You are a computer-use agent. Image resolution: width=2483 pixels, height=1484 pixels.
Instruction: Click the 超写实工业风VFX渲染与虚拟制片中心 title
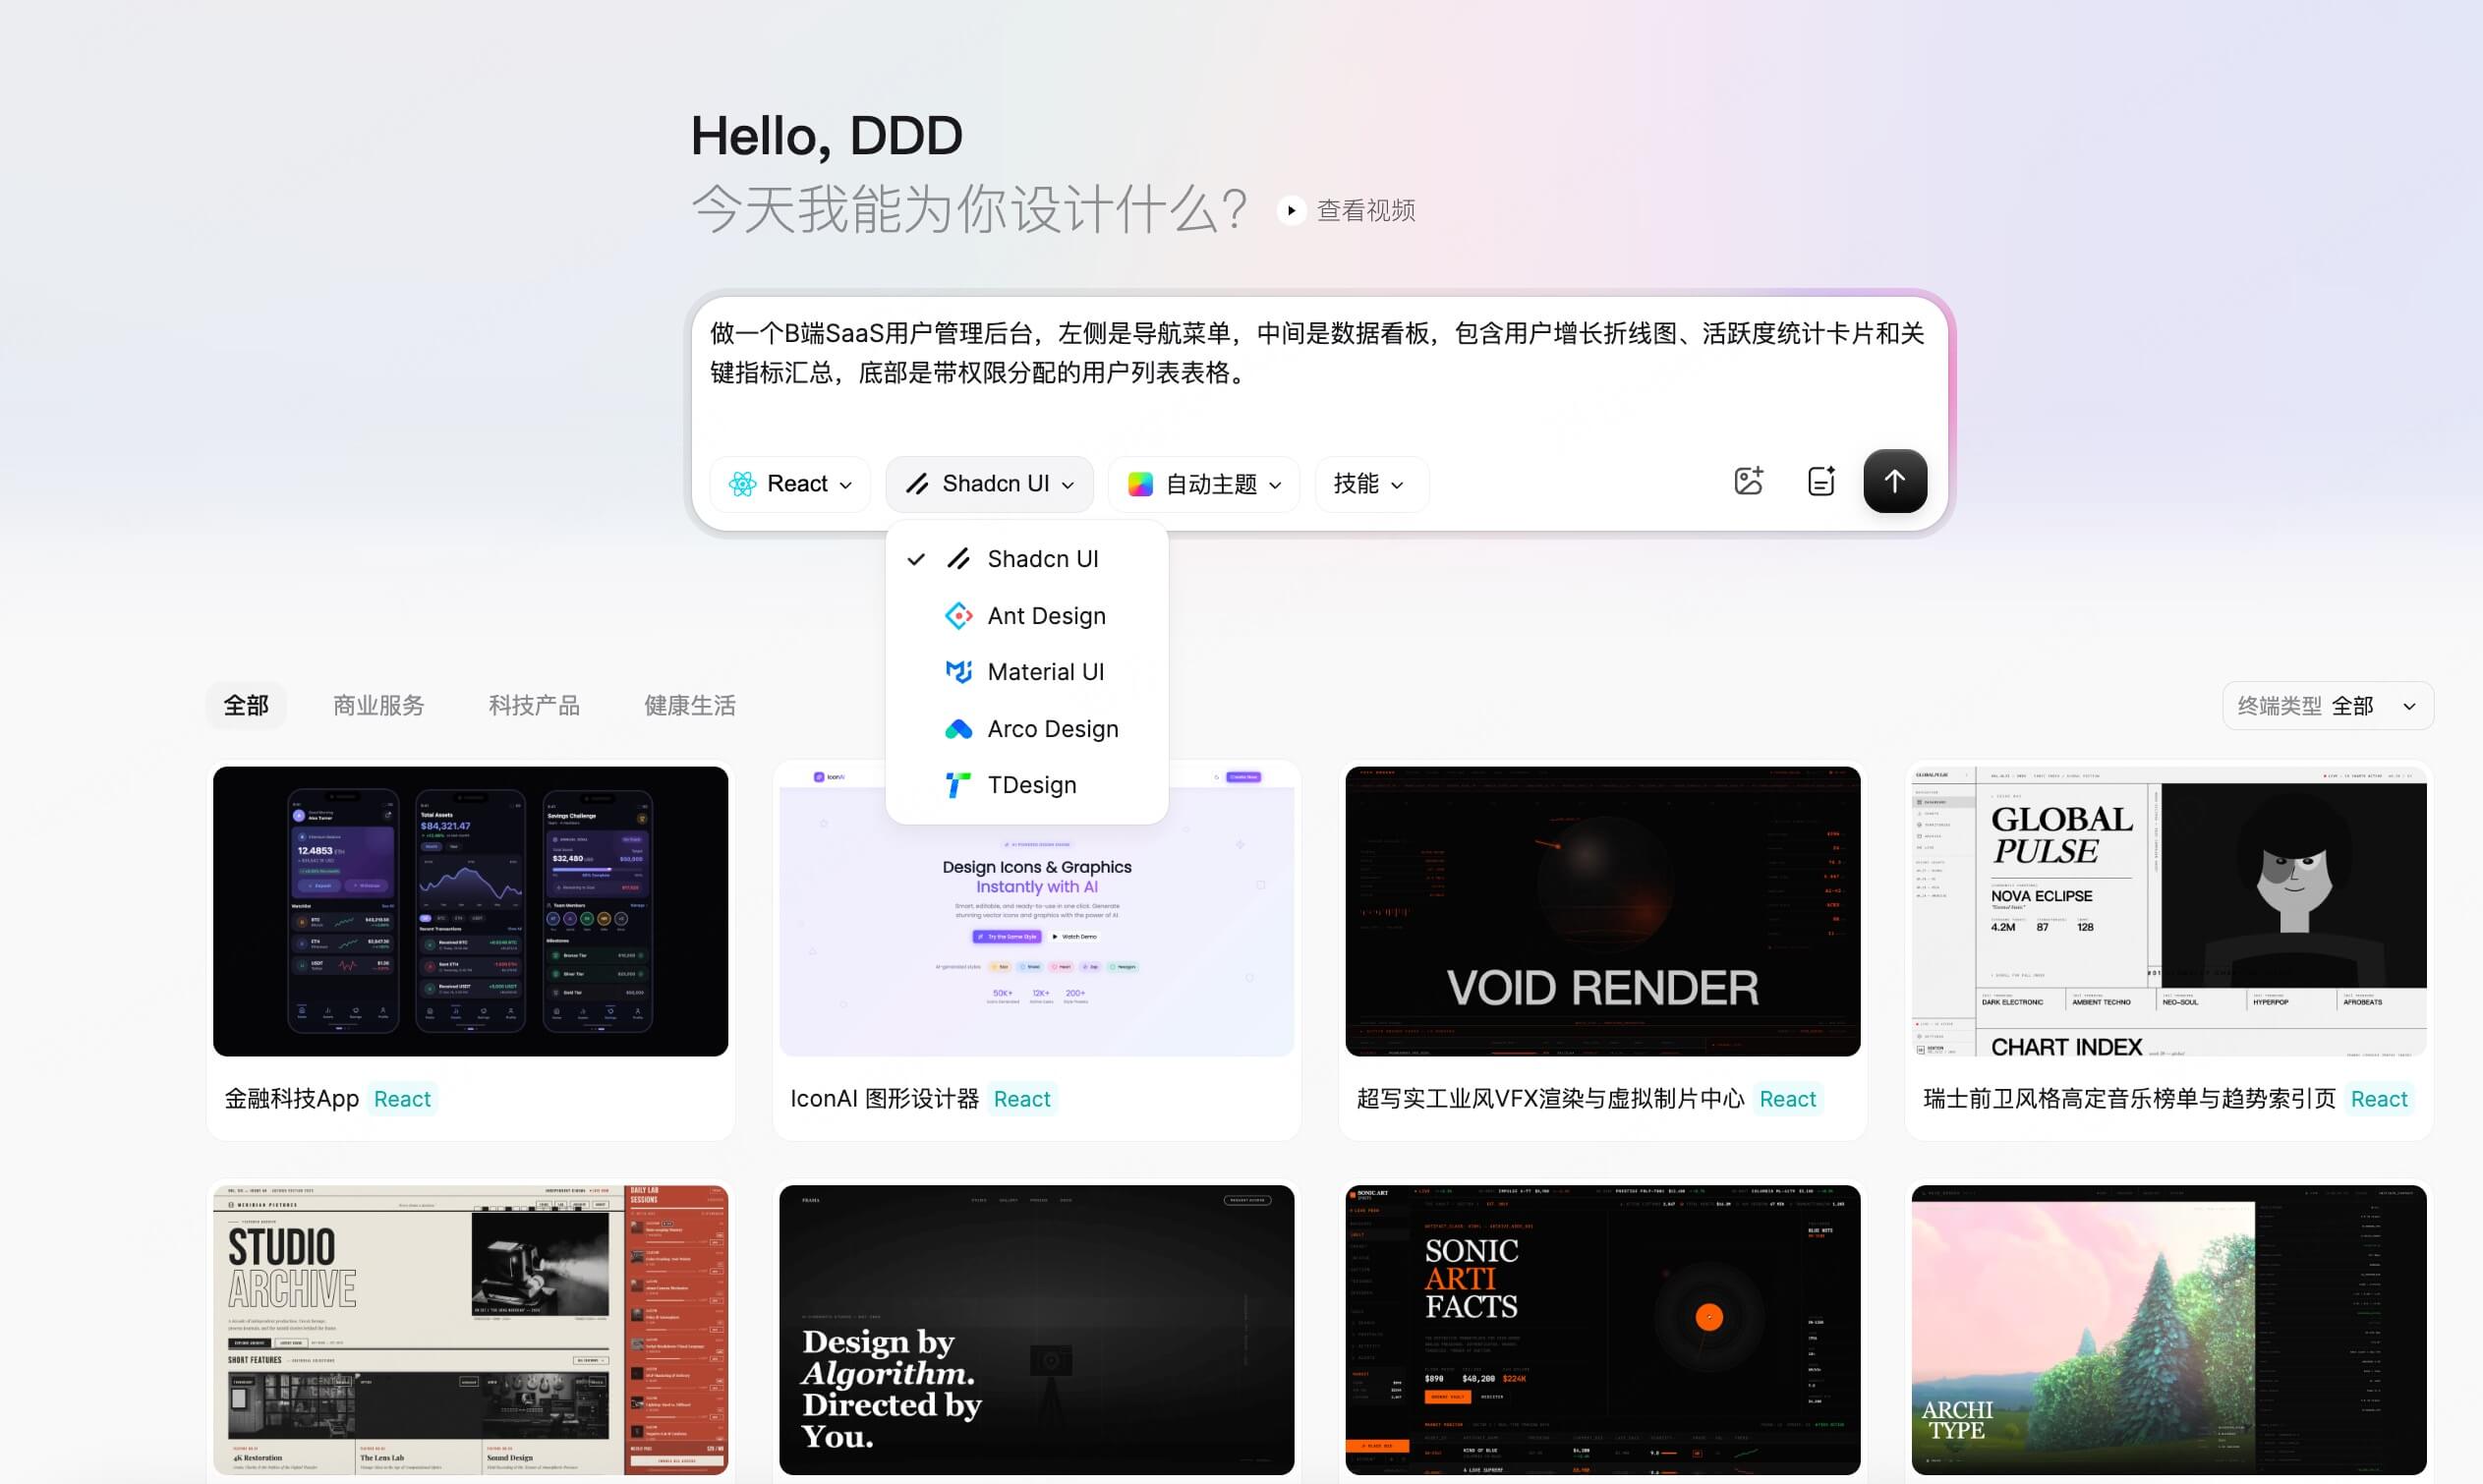1550,1099
